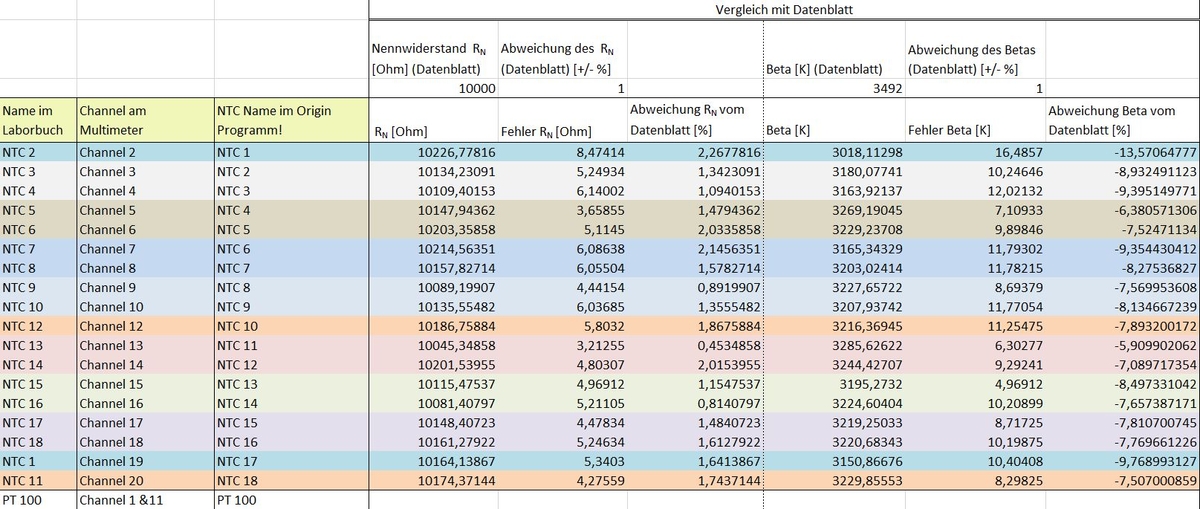Click the 'Name im Laborbuch' header cell

(38, 120)
